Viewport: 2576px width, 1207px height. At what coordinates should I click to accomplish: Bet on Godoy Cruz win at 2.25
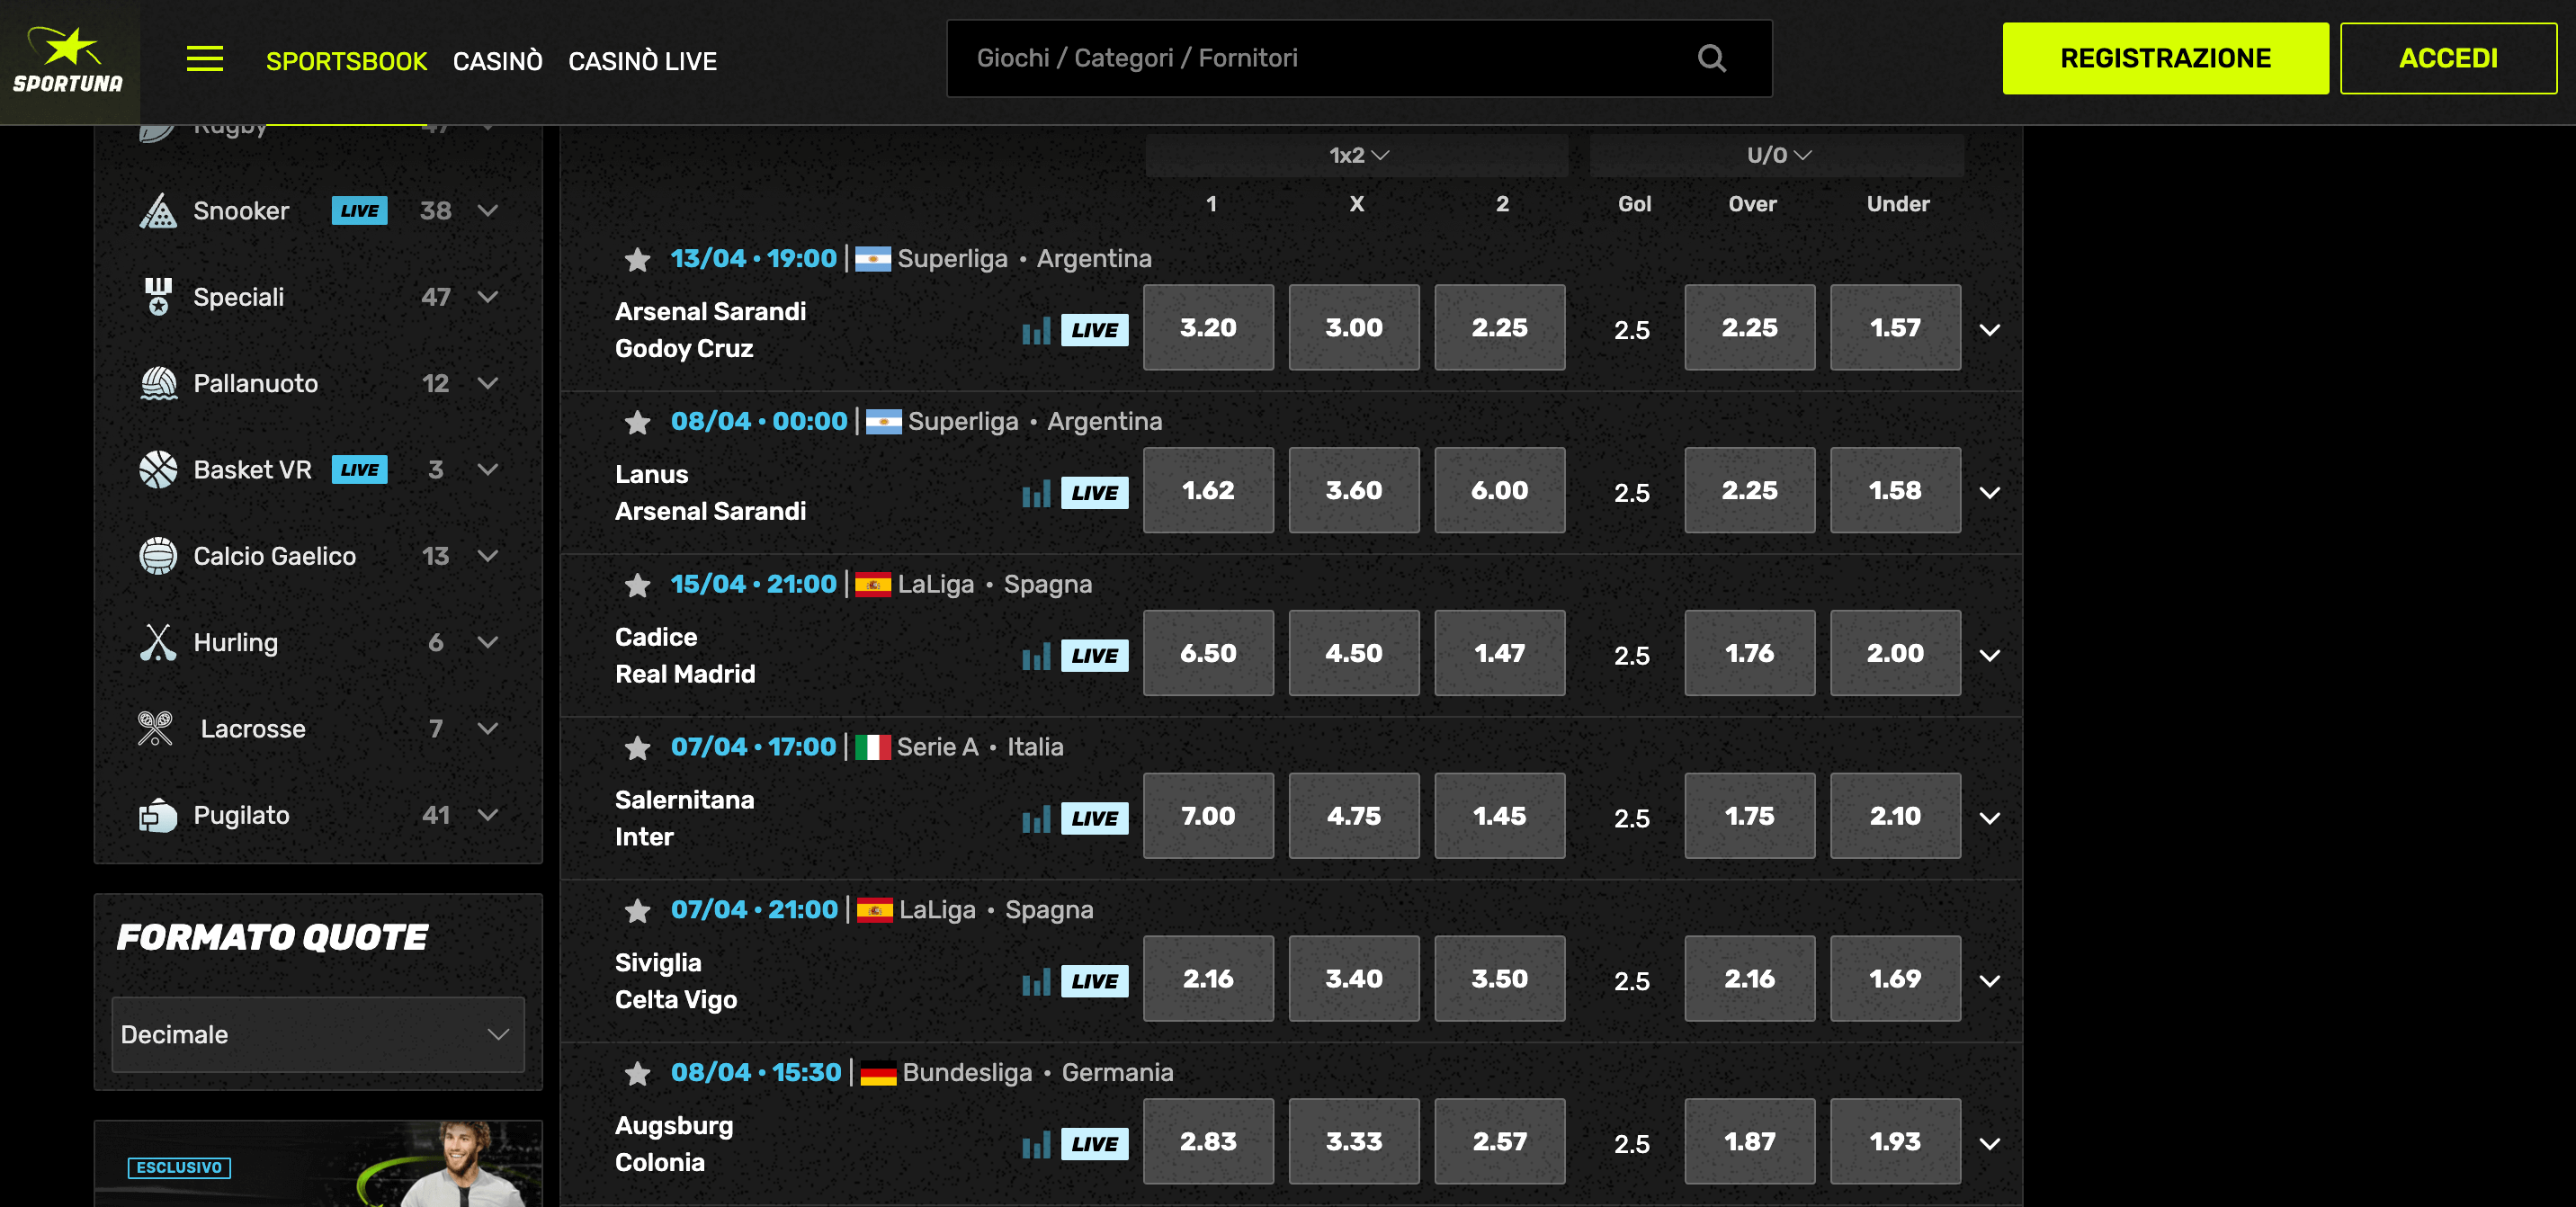pos(1499,327)
